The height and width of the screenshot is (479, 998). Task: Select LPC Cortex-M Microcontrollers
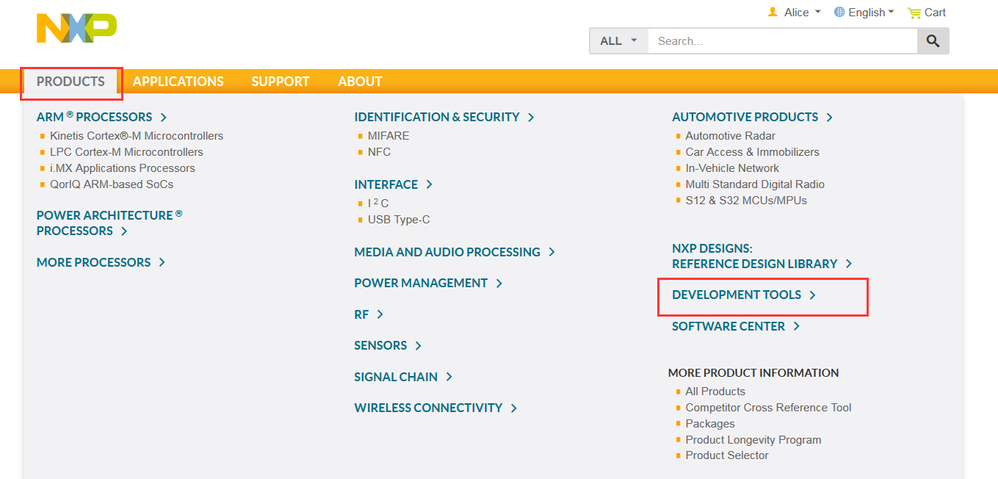pyautogui.click(x=126, y=152)
